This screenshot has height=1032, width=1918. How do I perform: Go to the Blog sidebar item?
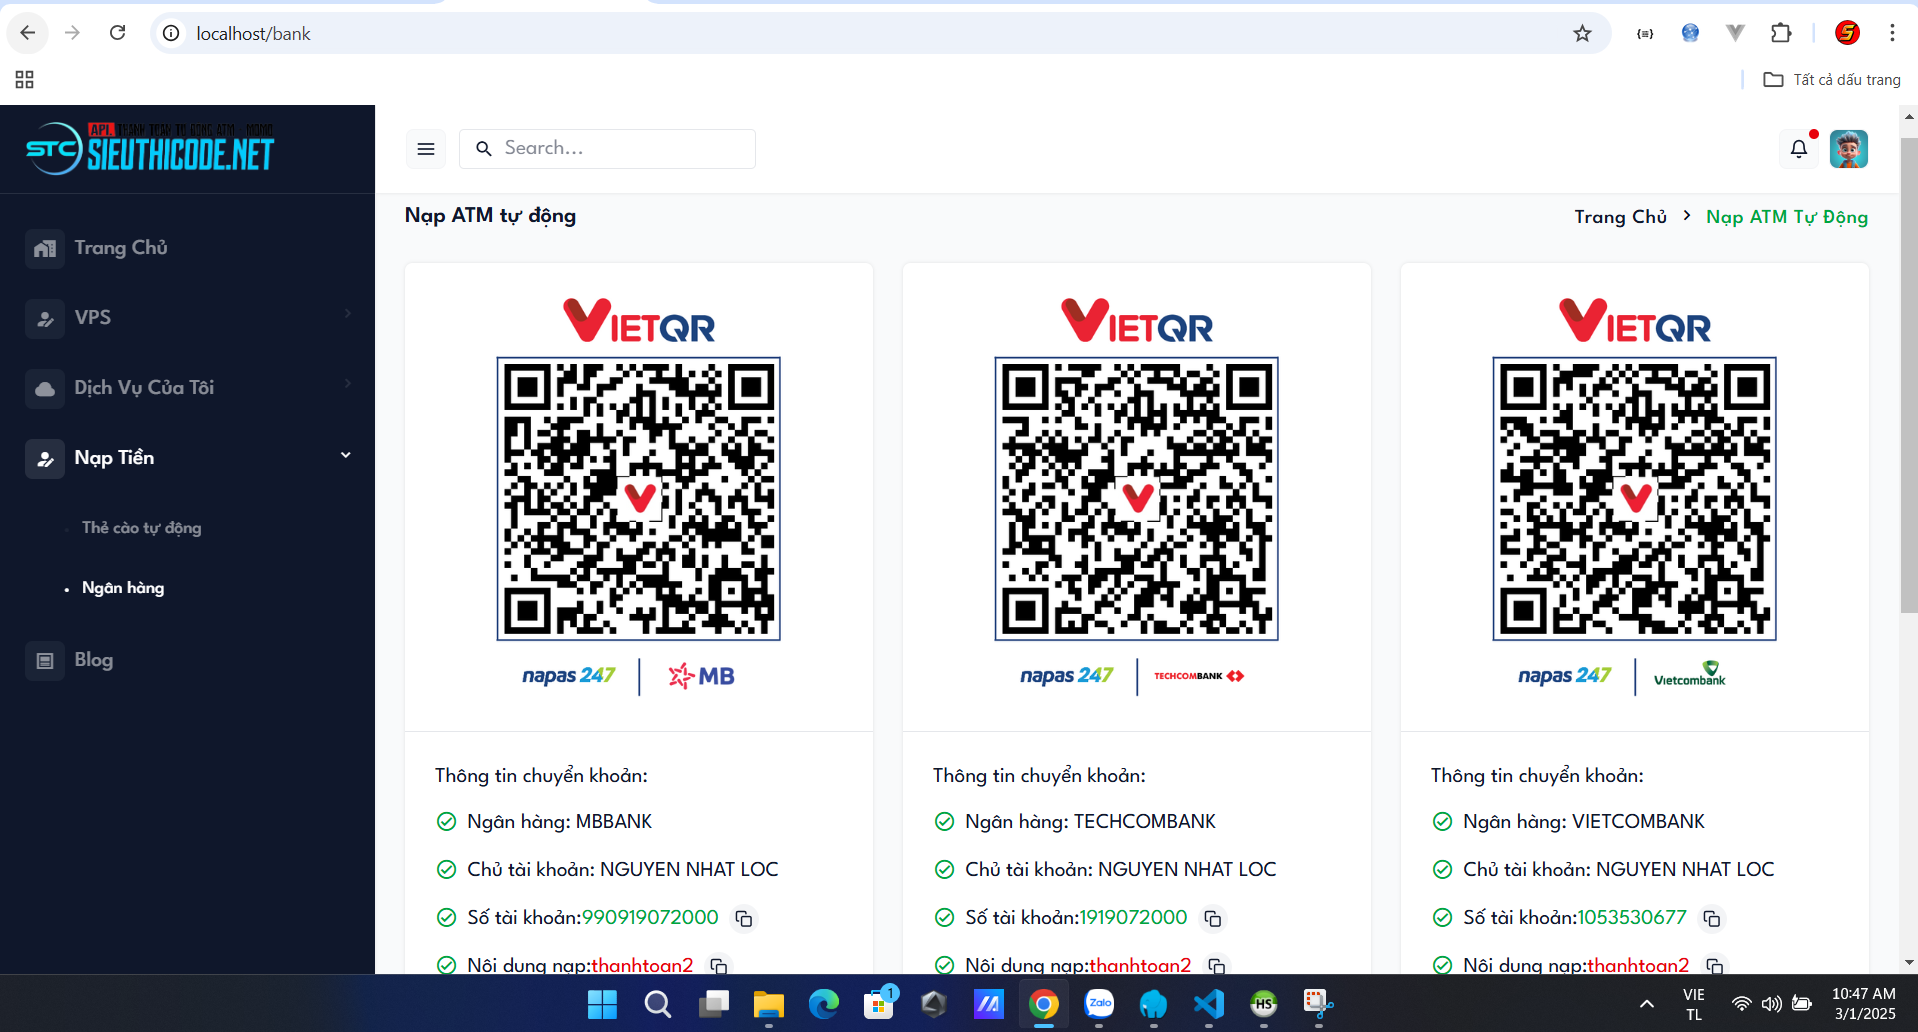pyautogui.click(x=93, y=660)
